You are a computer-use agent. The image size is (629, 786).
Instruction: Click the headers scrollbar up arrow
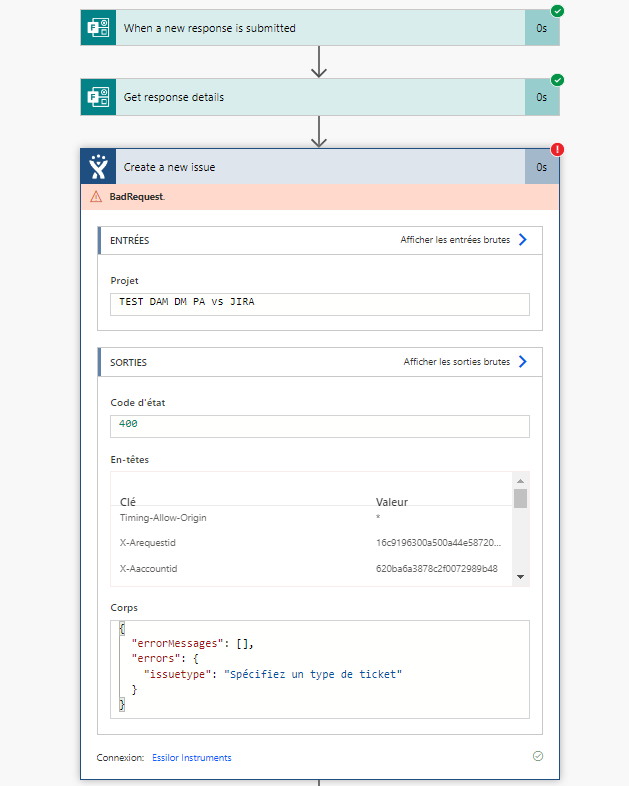click(x=520, y=481)
